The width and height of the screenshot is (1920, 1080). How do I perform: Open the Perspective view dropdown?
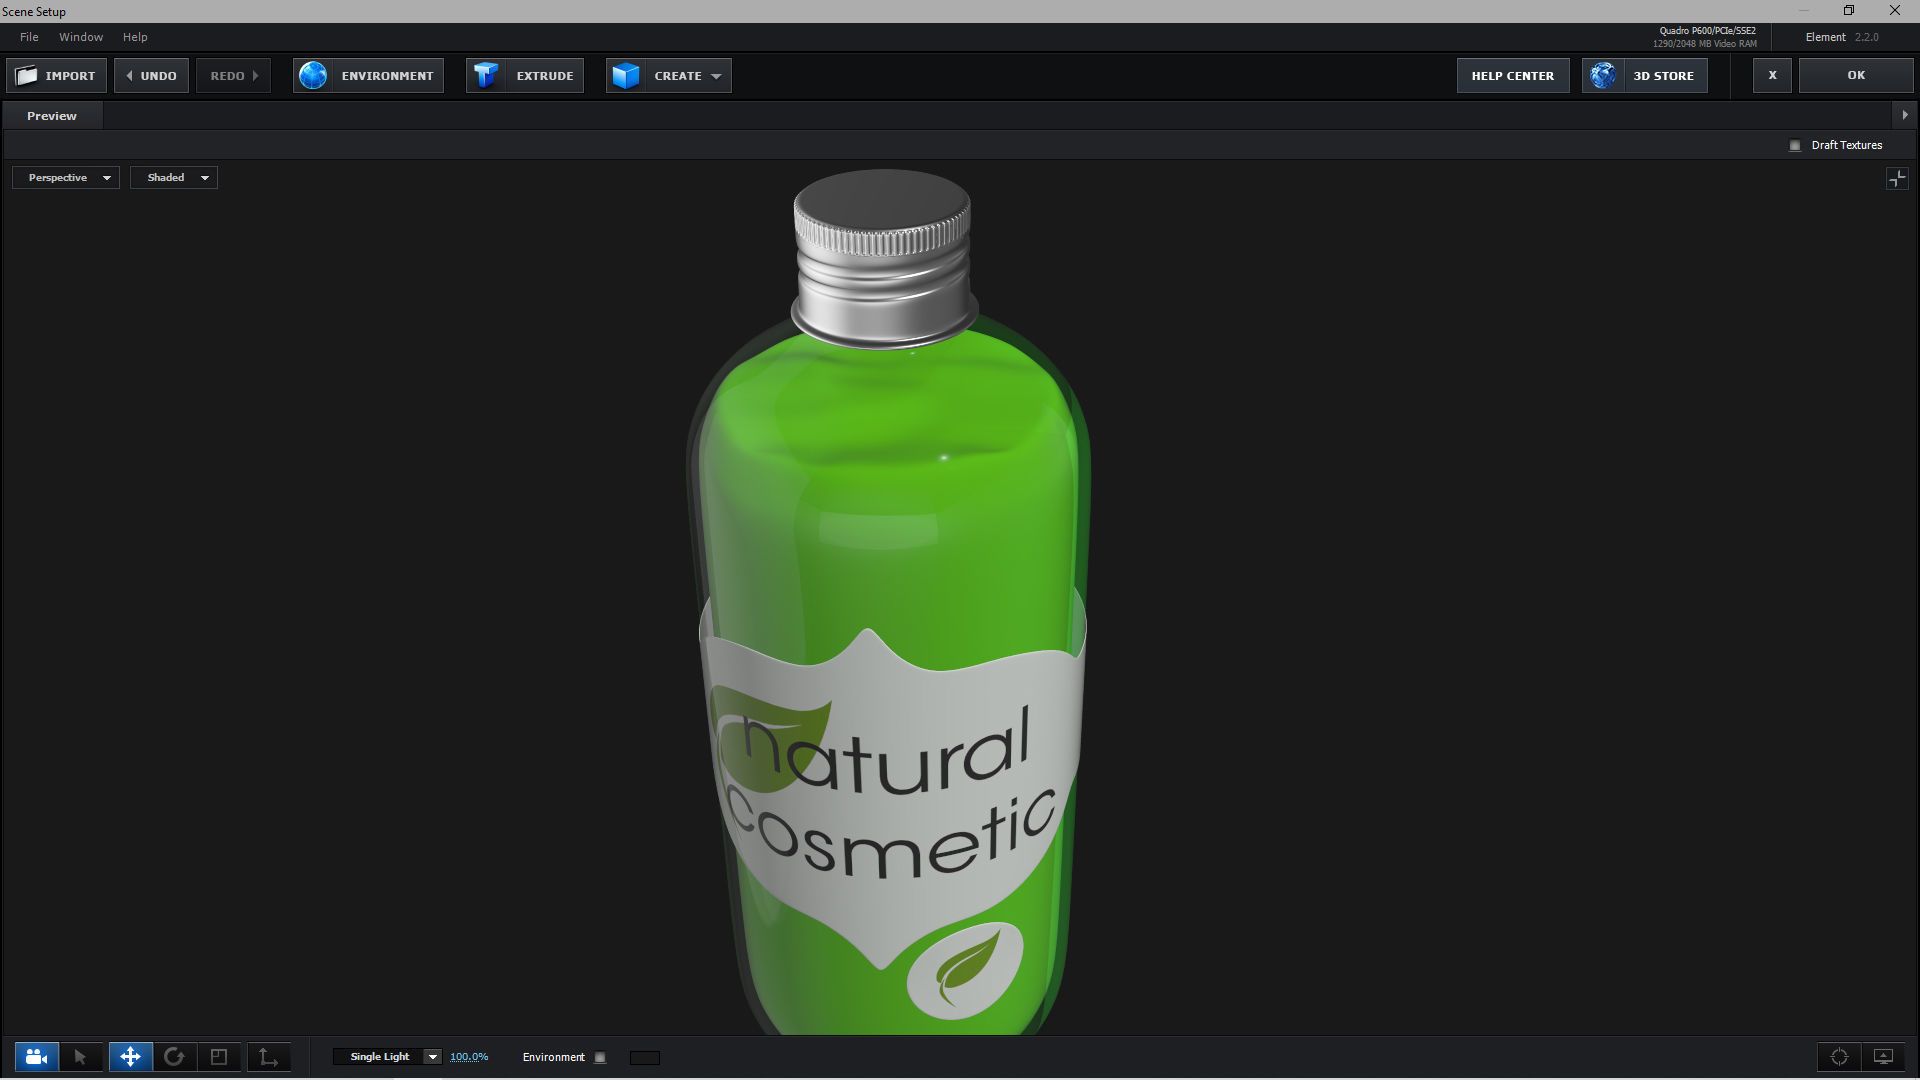coord(66,178)
